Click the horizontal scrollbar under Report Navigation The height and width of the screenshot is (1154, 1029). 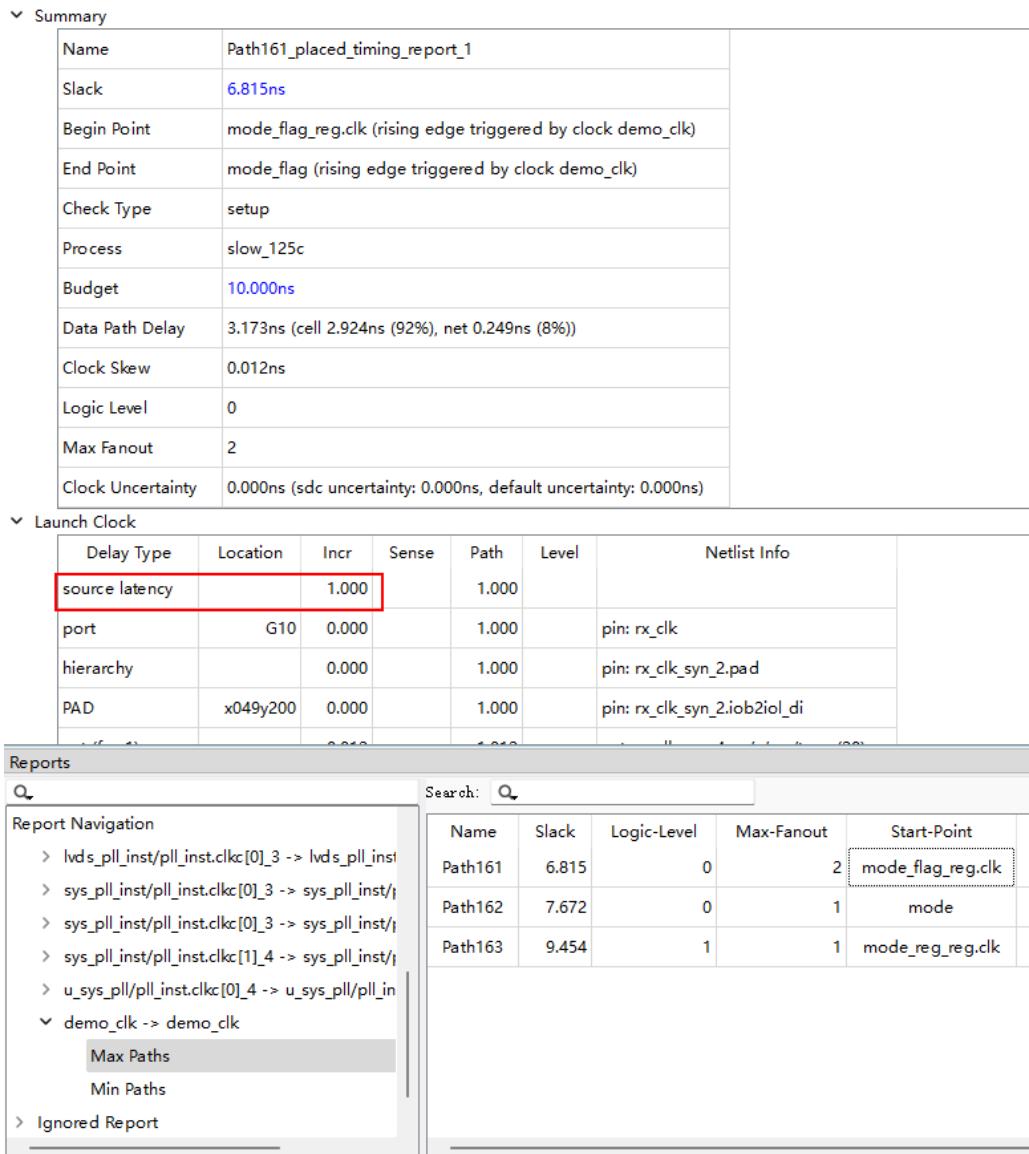[155, 1147]
